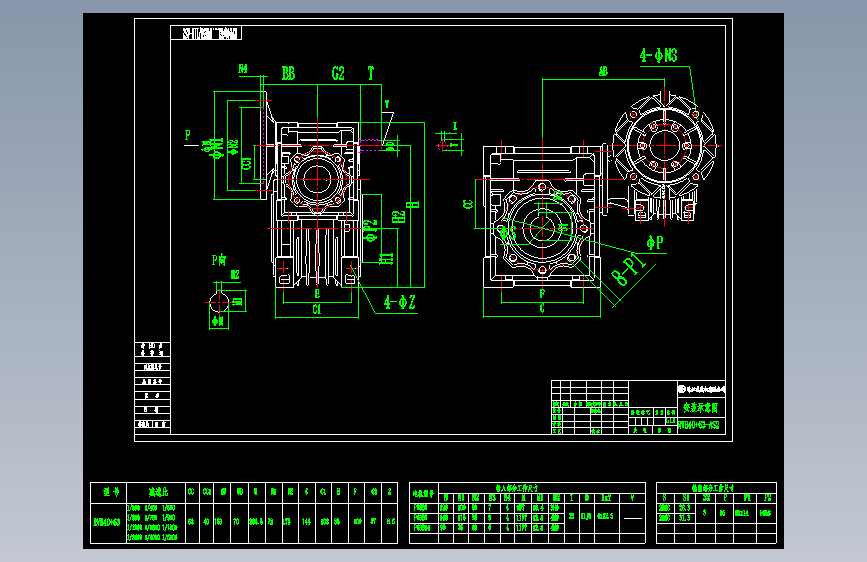Click the 31.3 value in right table
Viewport: 867px width, 562px height.
tap(685, 518)
